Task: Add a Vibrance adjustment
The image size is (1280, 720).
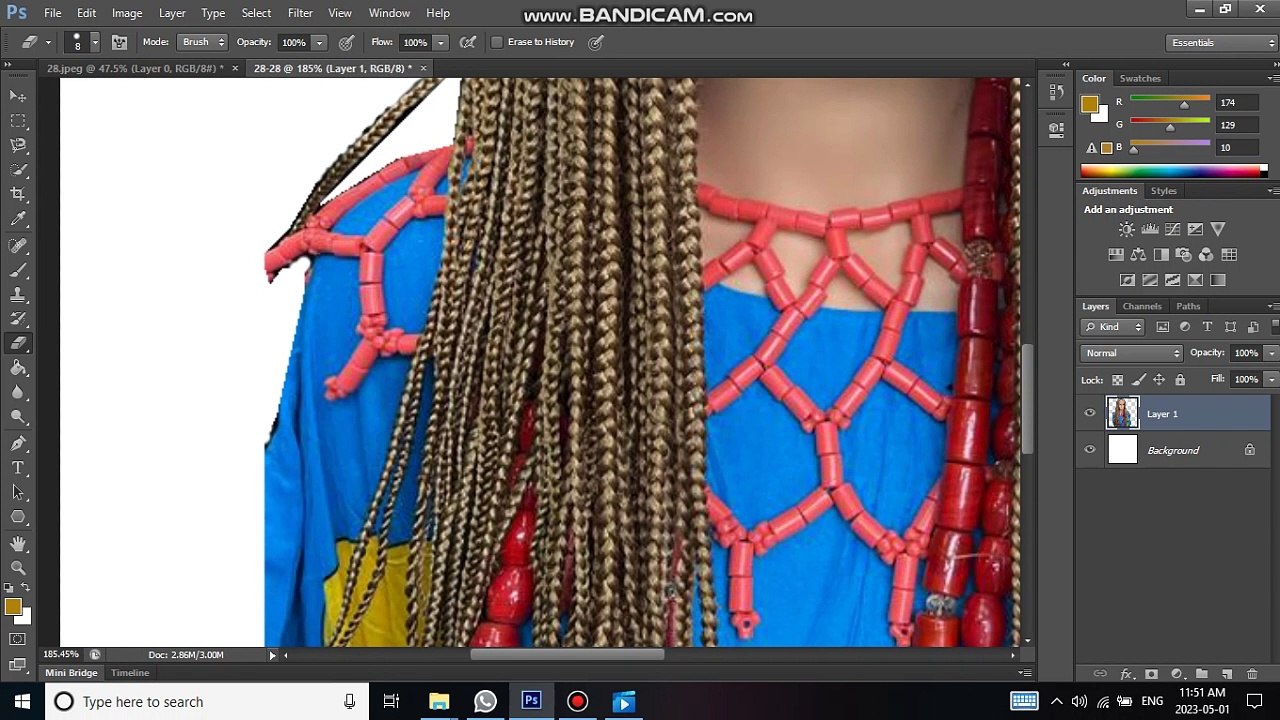Action: pos(1217,230)
